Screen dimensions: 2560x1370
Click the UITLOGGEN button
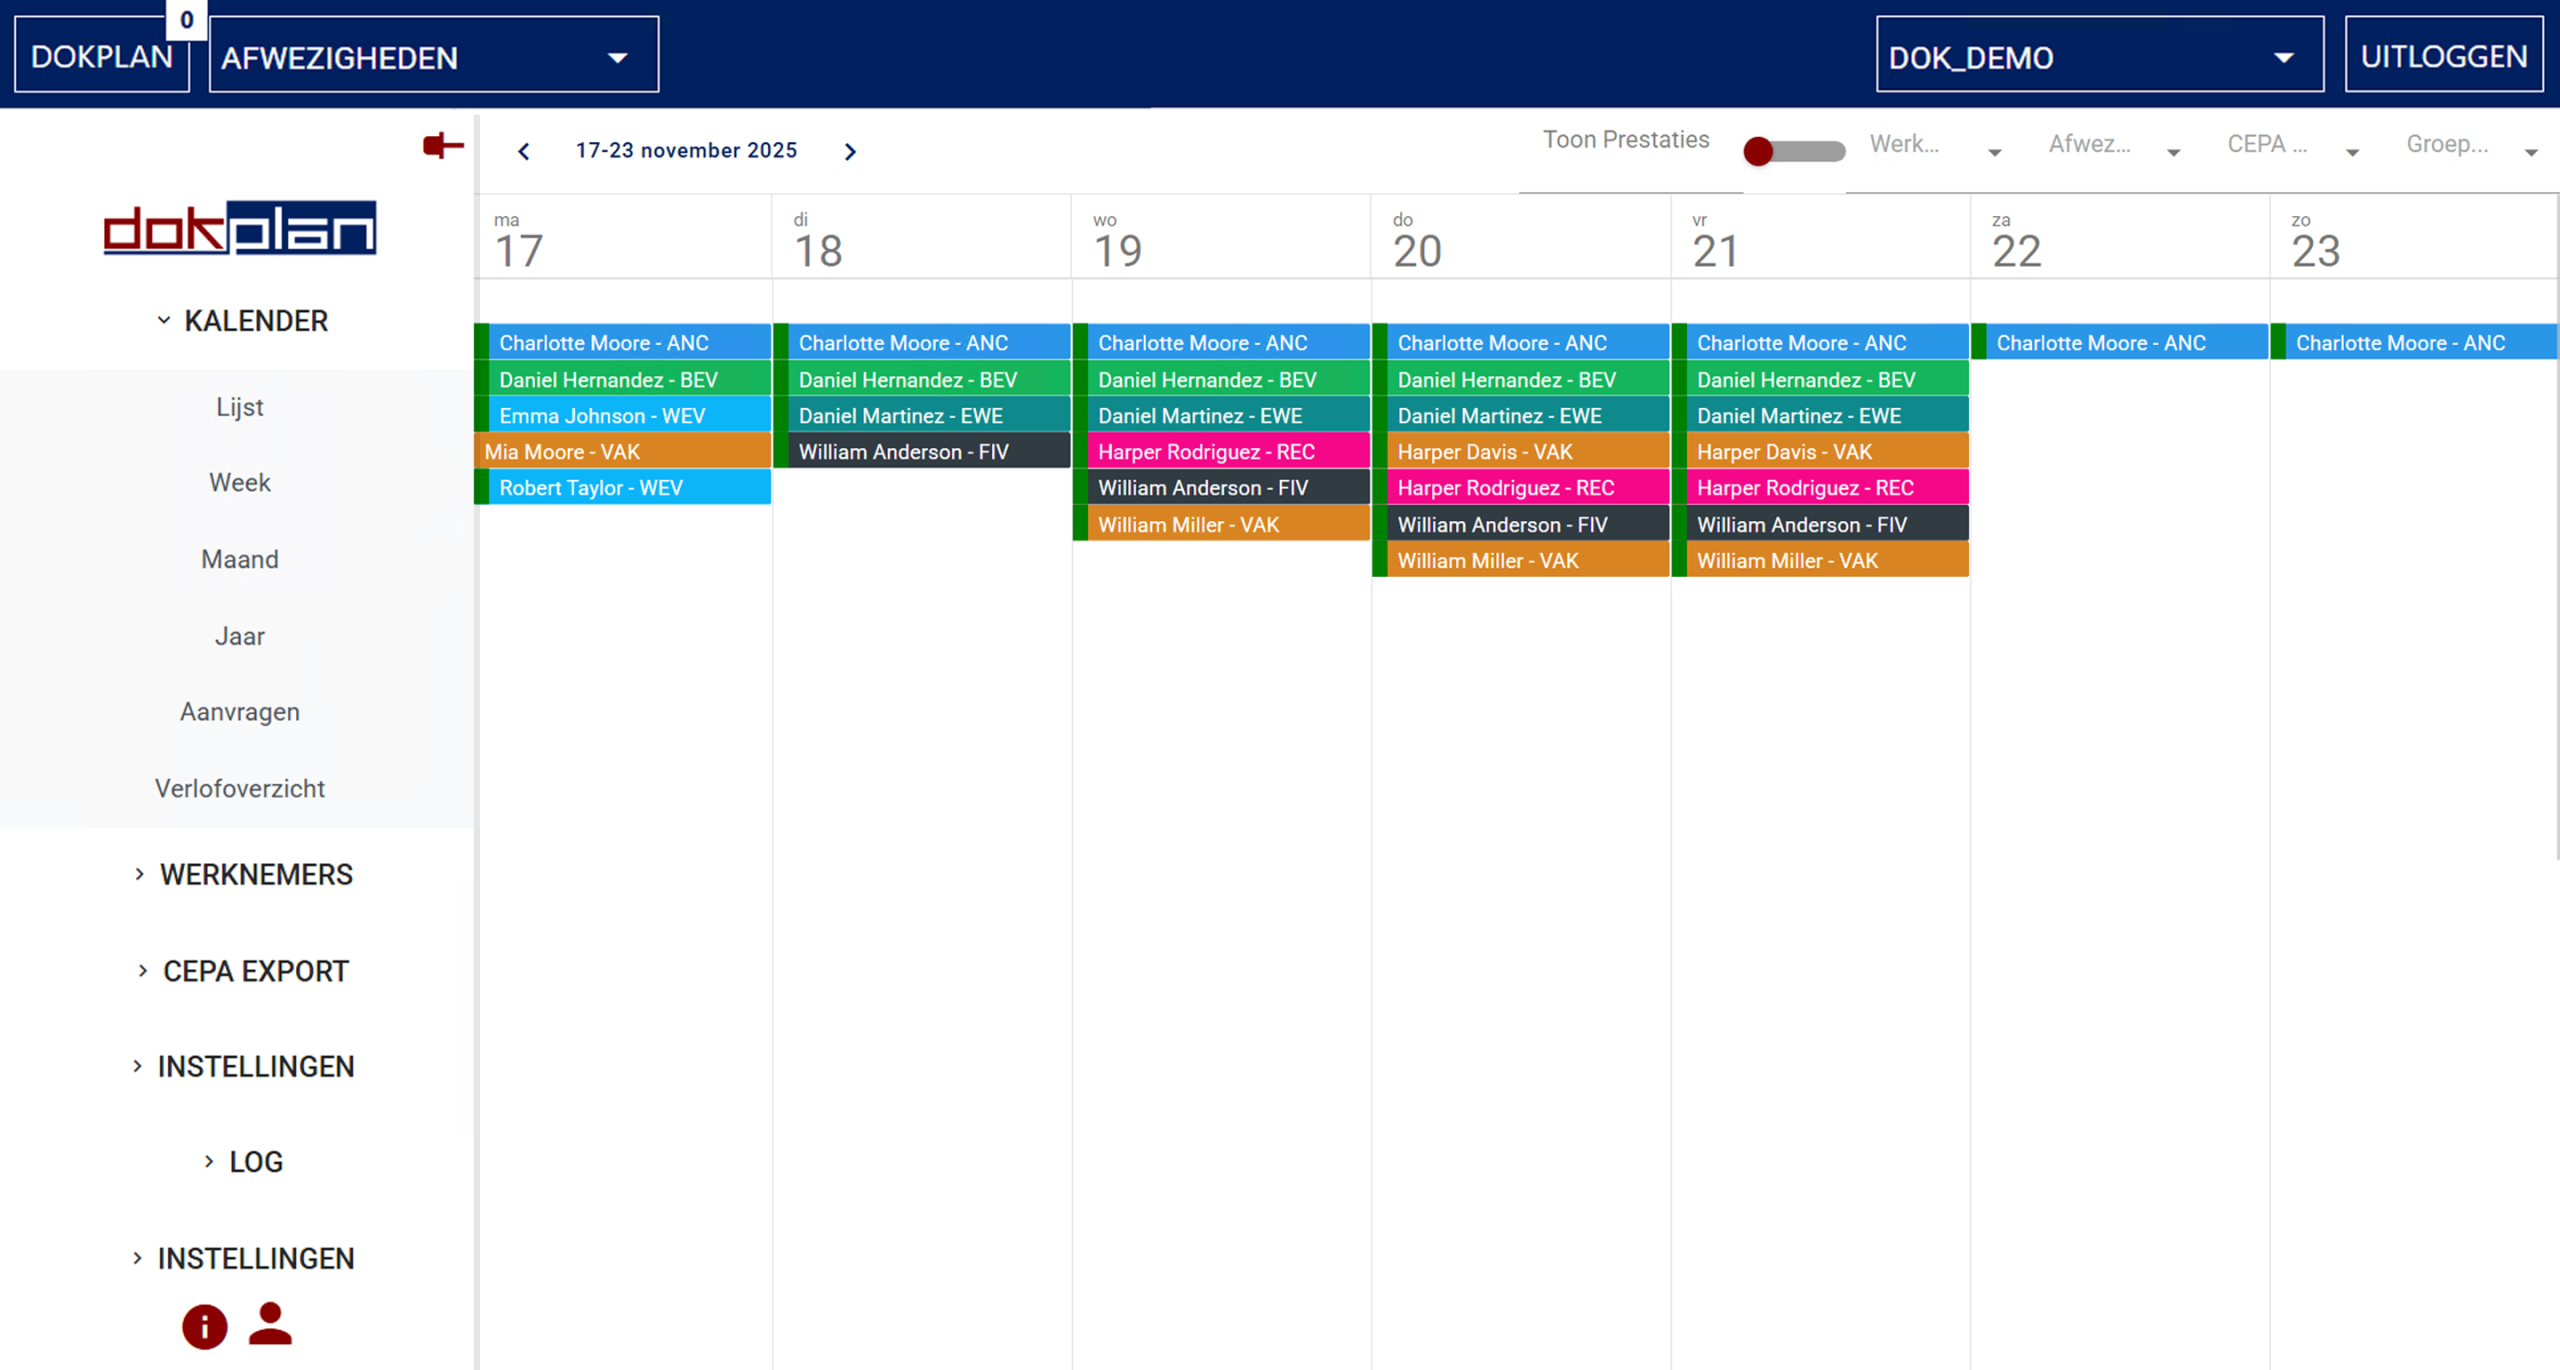pos(2444,55)
